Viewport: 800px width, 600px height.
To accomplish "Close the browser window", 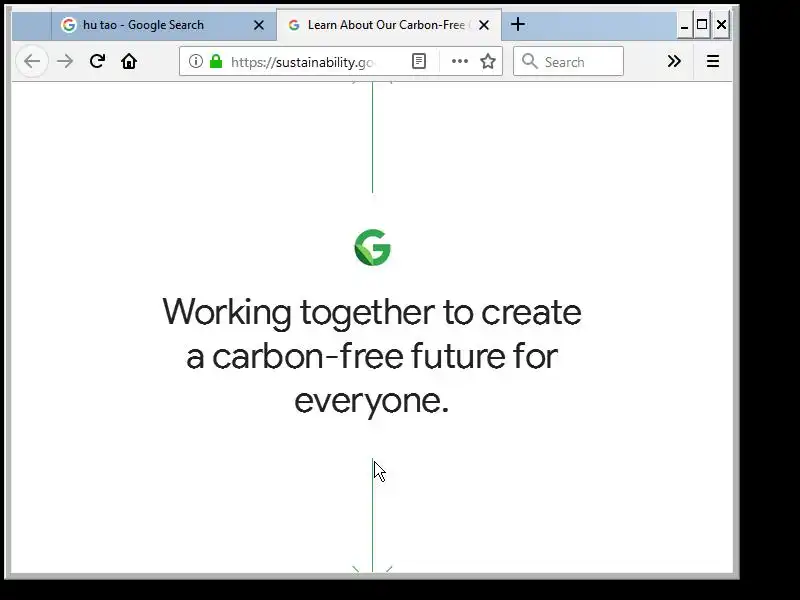I will coord(721,24).
